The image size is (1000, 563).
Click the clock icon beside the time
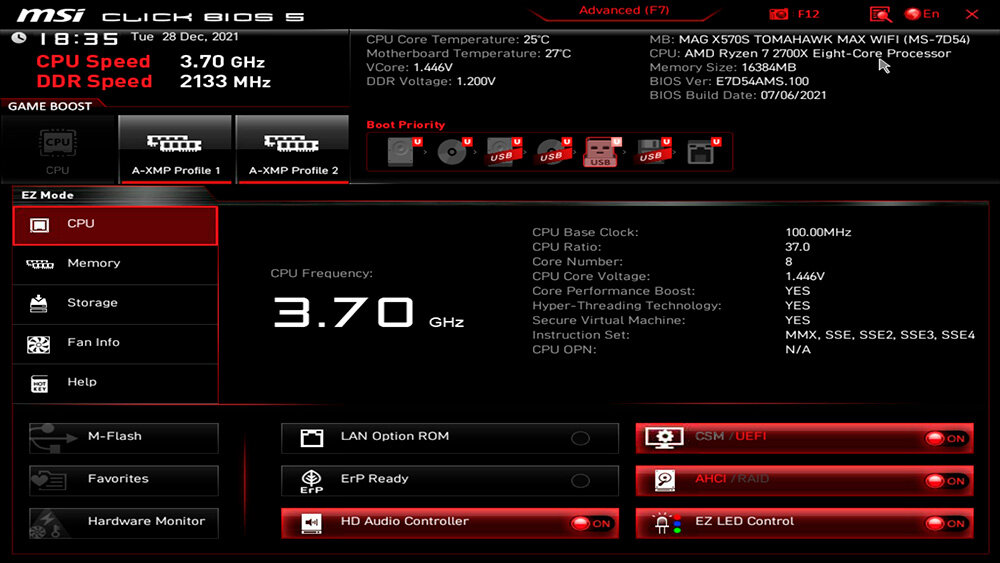19,38
